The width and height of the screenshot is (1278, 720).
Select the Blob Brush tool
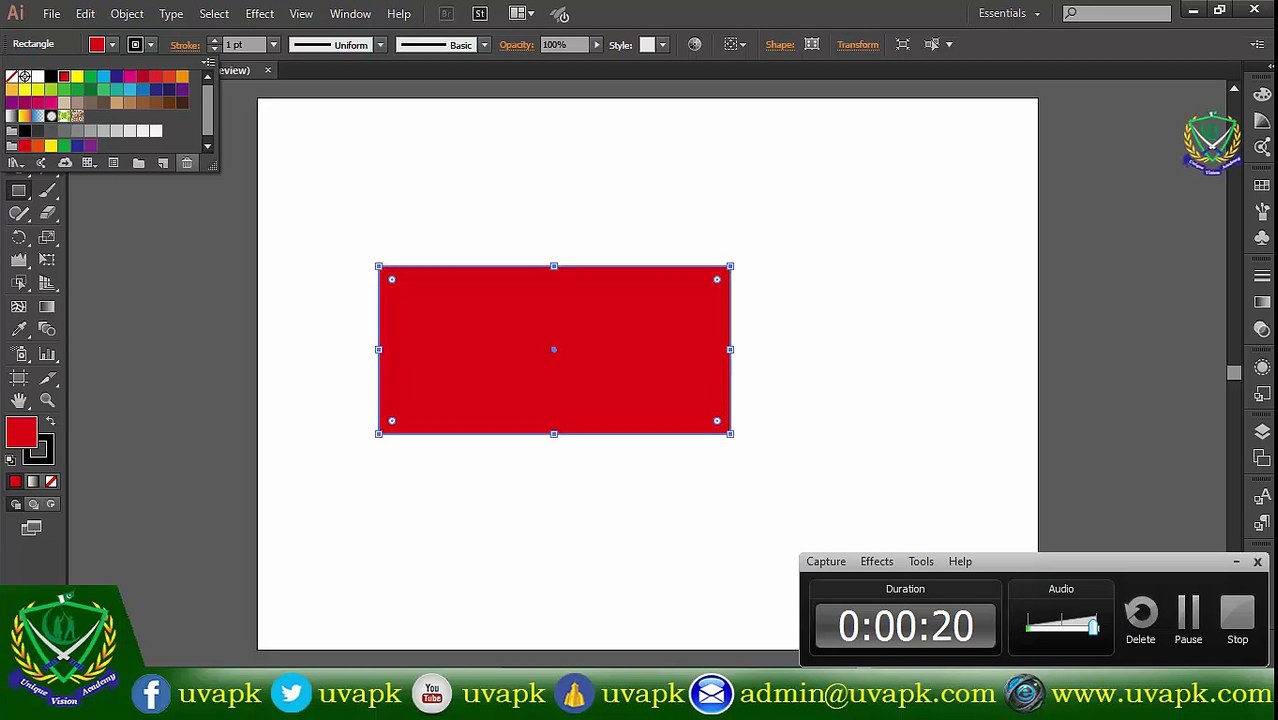point(19,213)
